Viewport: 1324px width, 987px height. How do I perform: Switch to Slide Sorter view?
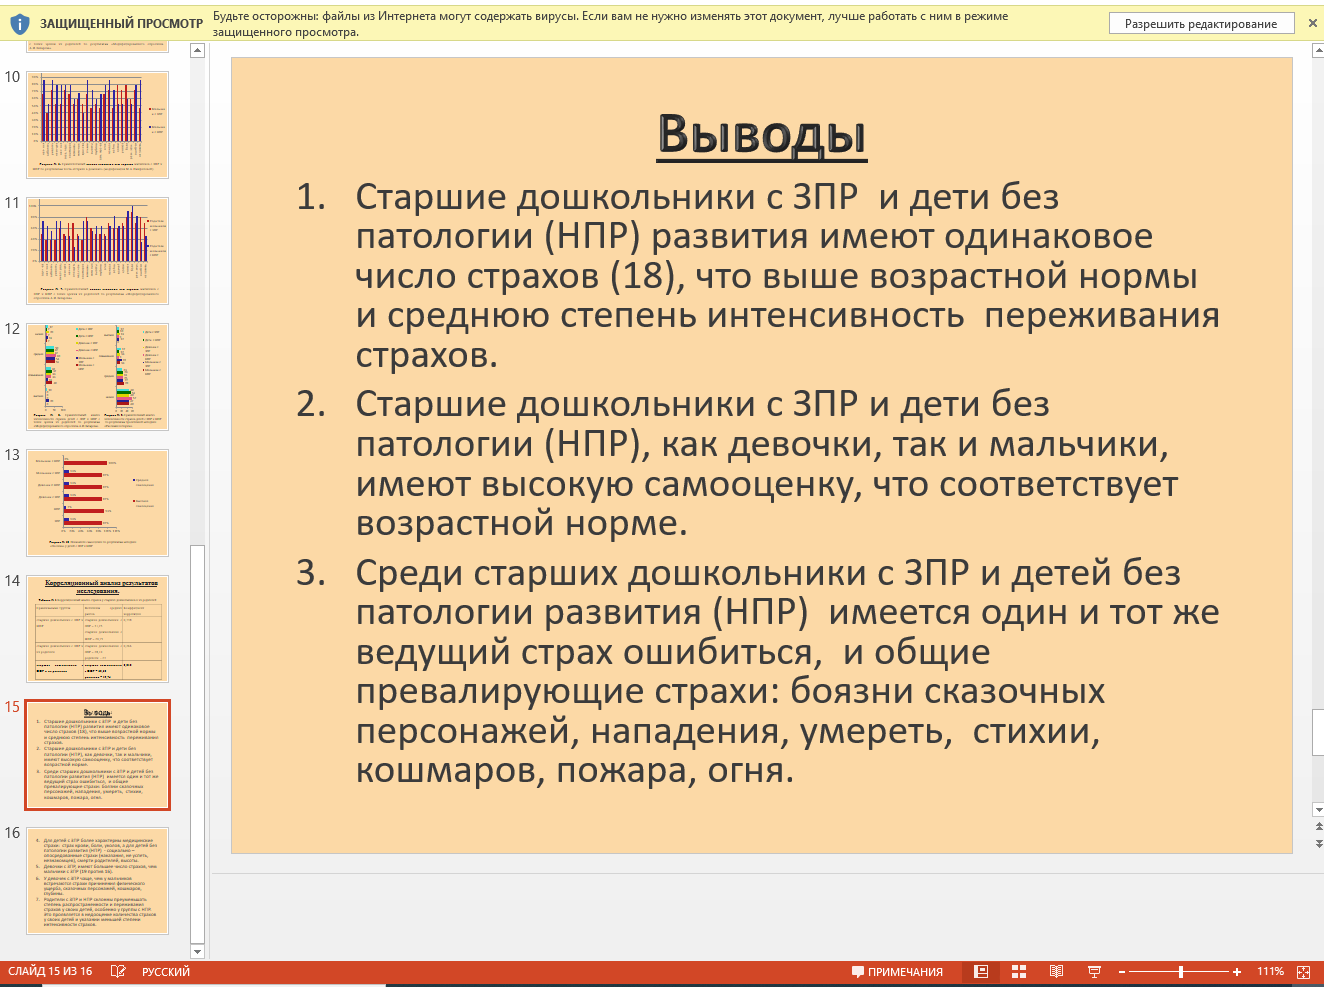(x=1019, y=972)
